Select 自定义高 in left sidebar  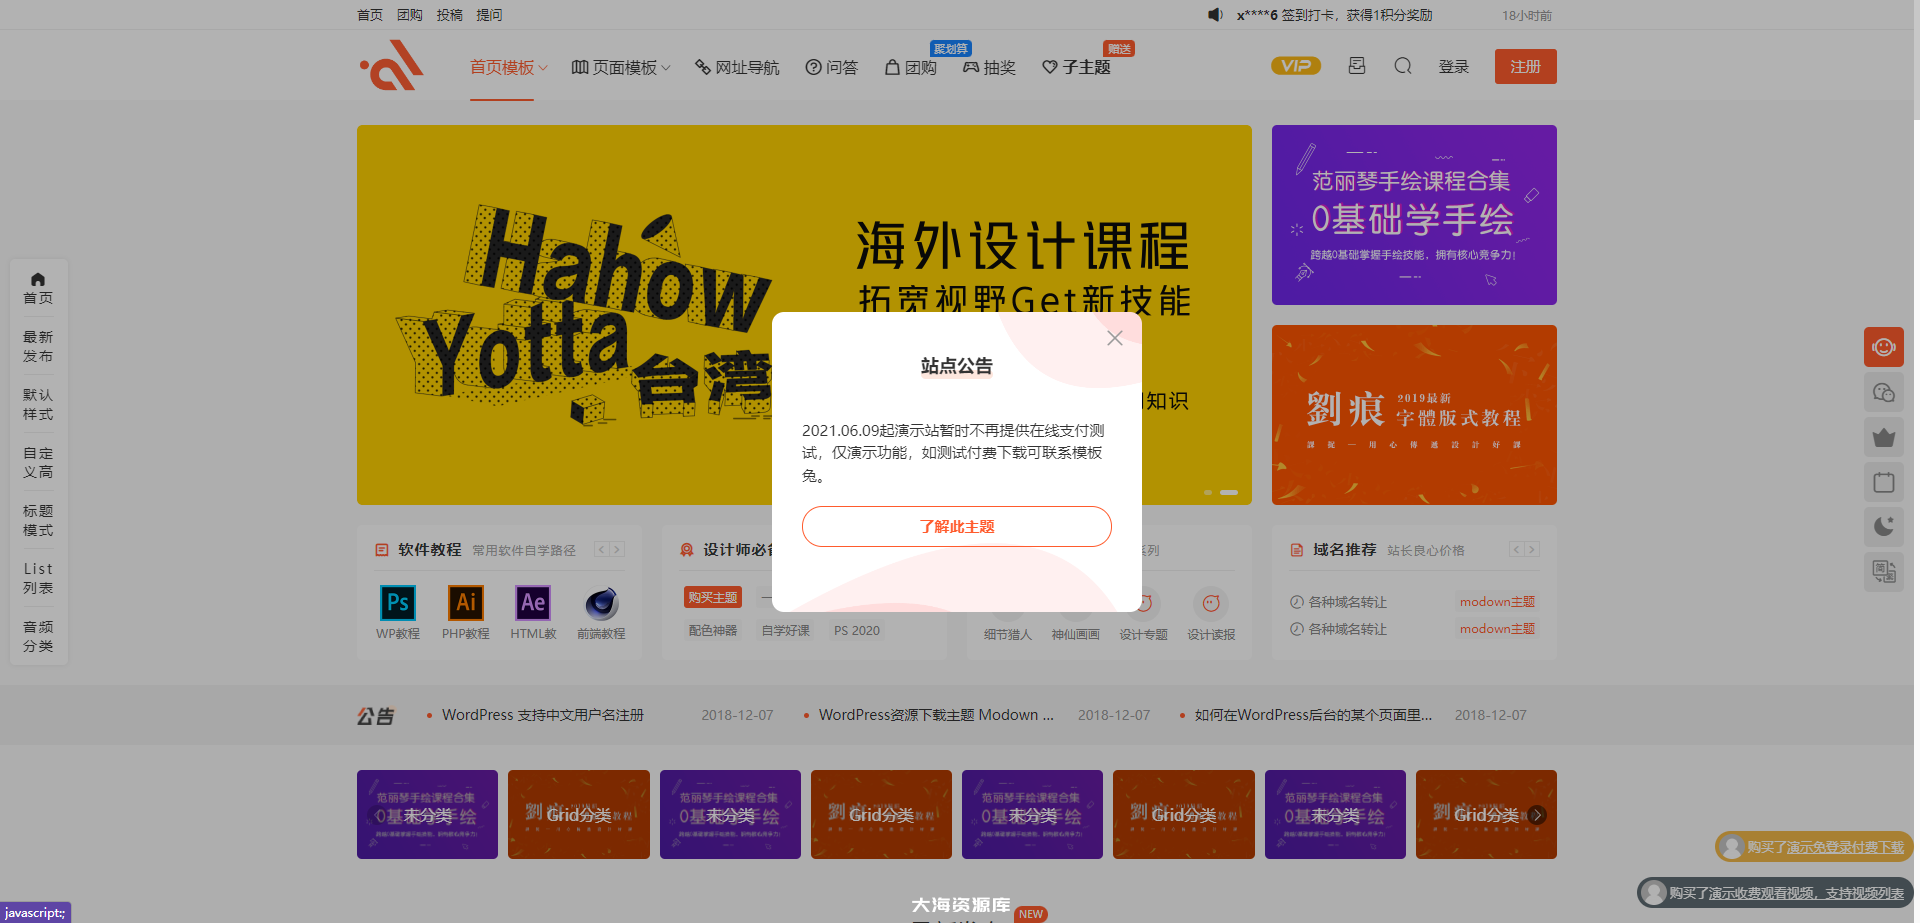coord(38,462)
